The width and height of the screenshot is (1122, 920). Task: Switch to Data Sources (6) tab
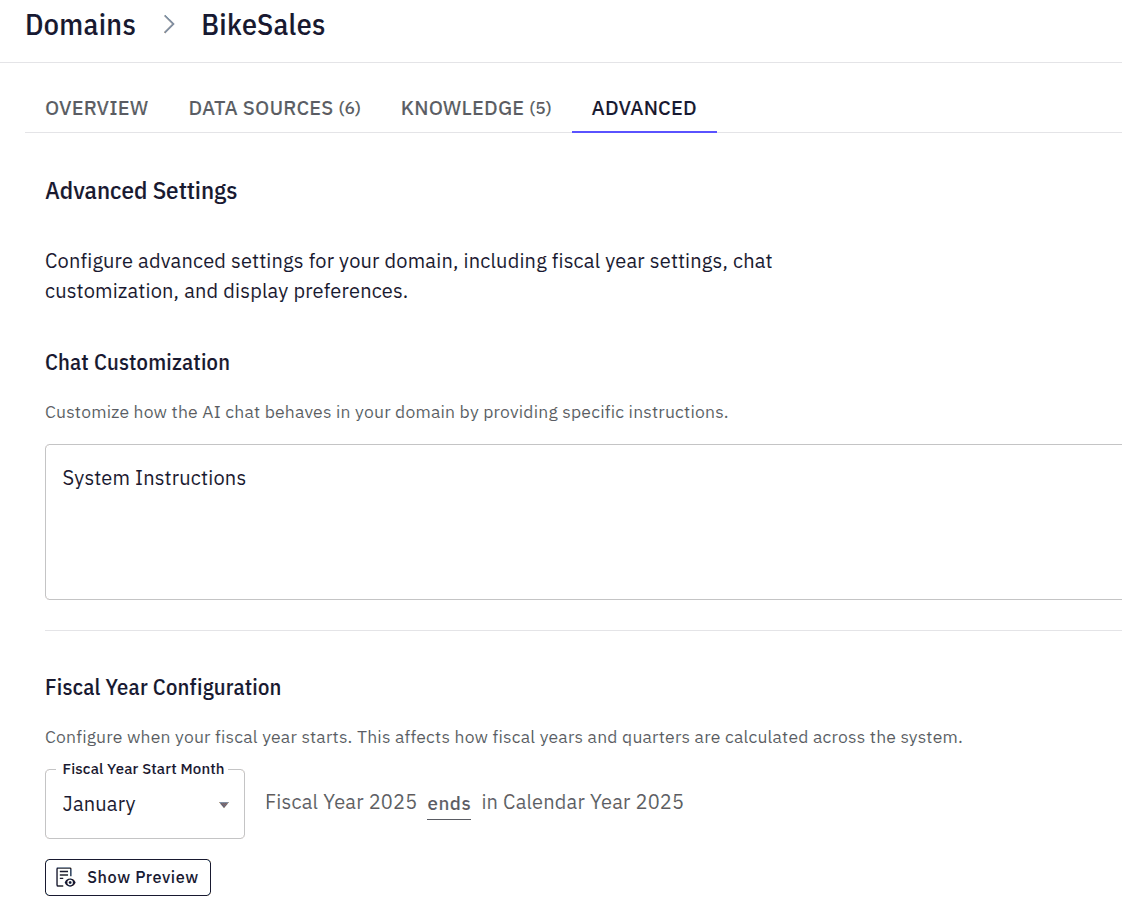point(275,108)
